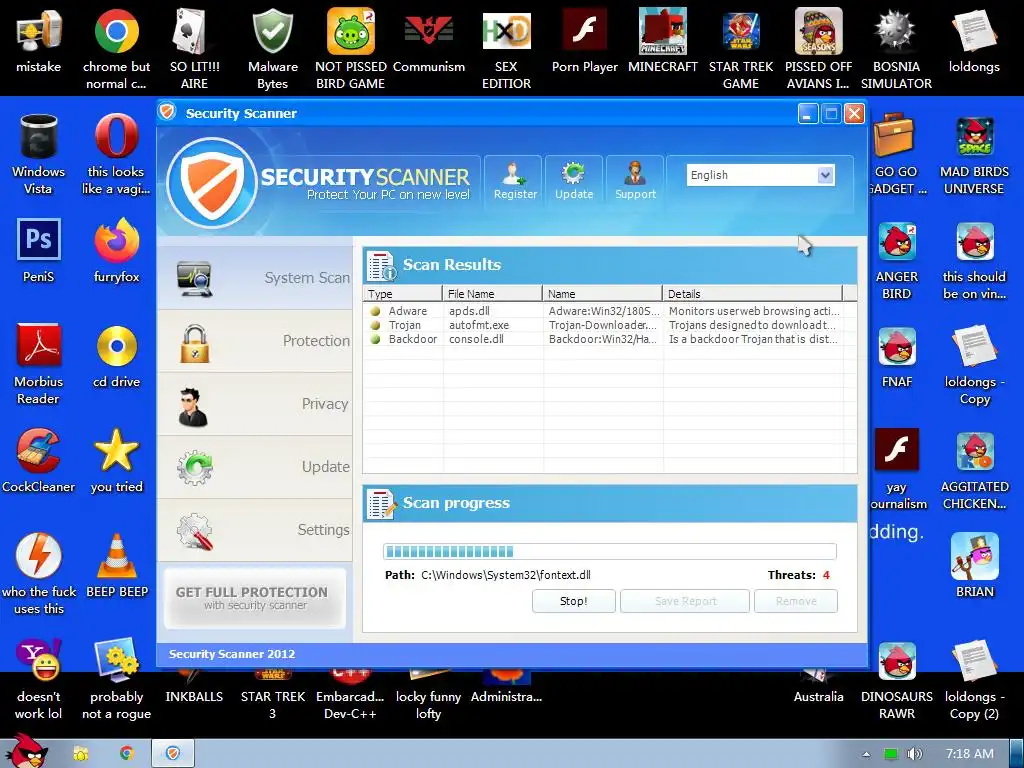1024x768 pixels.
Task: Open the Communism desktop icon
Action: coord(428,40)
